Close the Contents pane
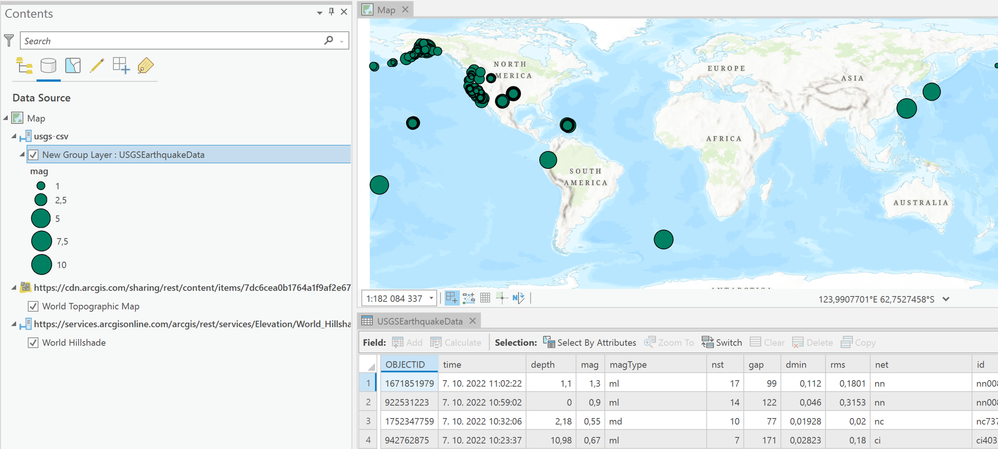998x449 pixels. (344, 12)
